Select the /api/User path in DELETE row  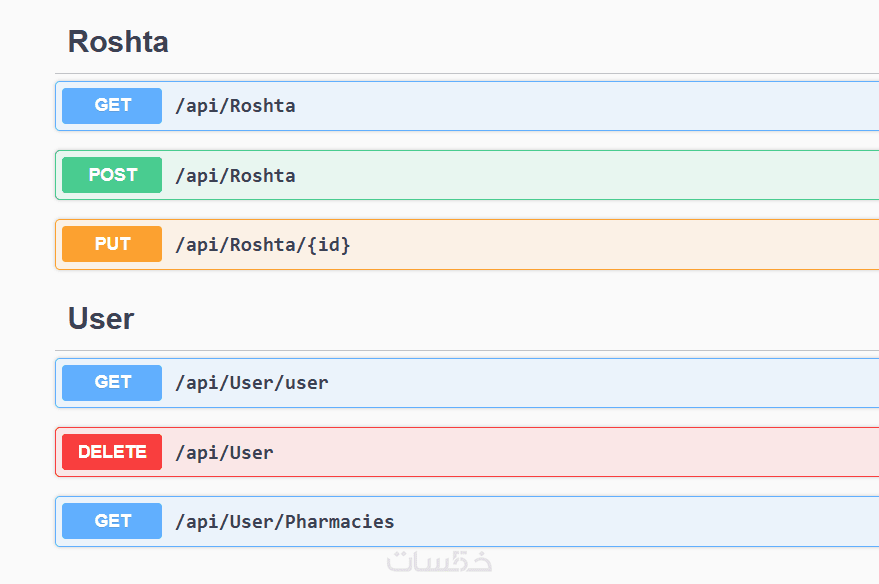(224, 453)
